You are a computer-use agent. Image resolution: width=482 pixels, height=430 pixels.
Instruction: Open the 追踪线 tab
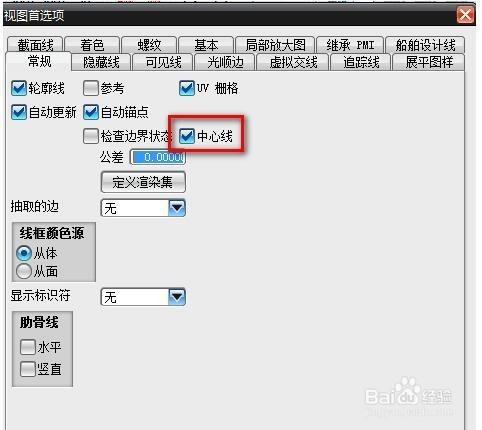[361, 62]
